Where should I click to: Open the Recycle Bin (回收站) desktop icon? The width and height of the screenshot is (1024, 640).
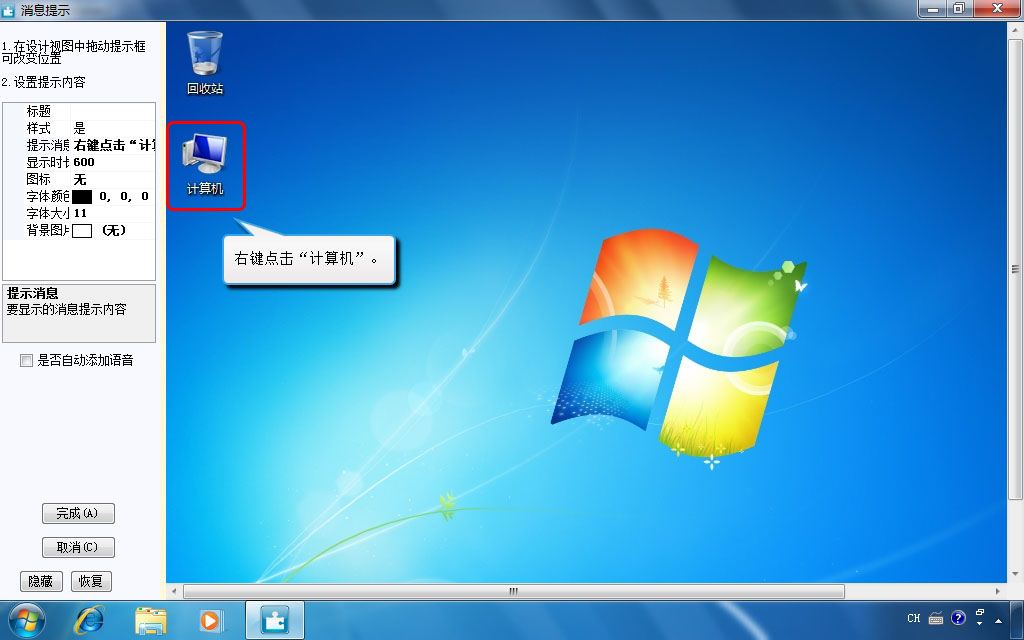pos(205,63)
